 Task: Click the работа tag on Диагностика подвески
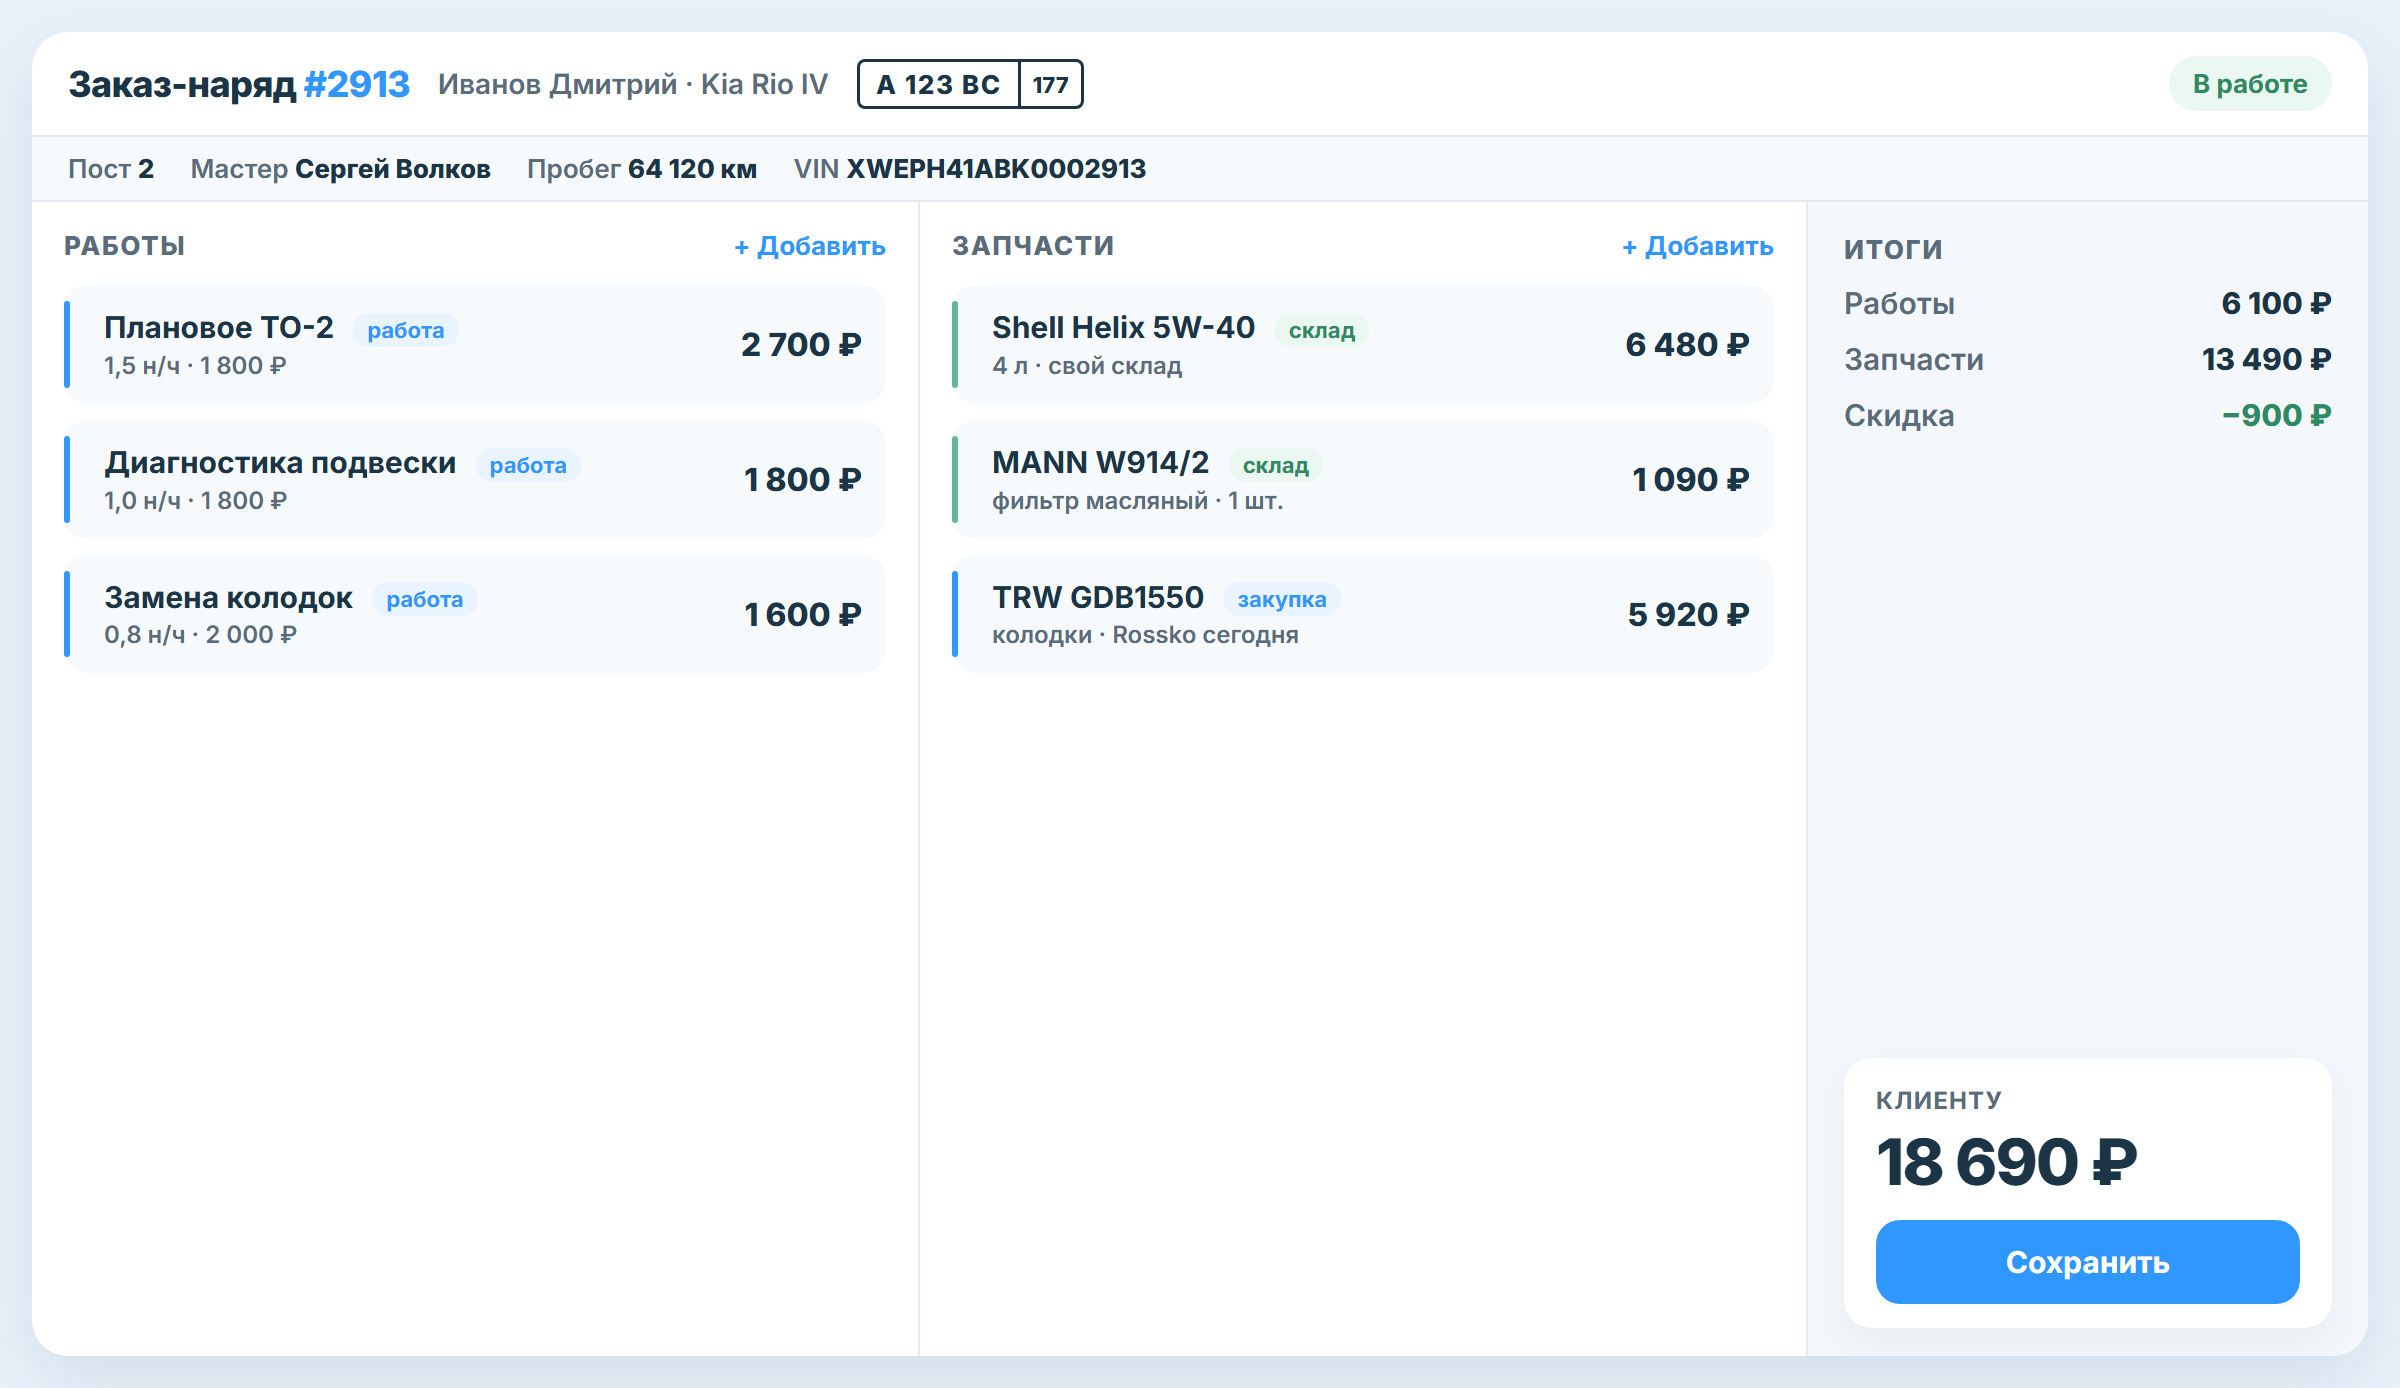(528, 465)
